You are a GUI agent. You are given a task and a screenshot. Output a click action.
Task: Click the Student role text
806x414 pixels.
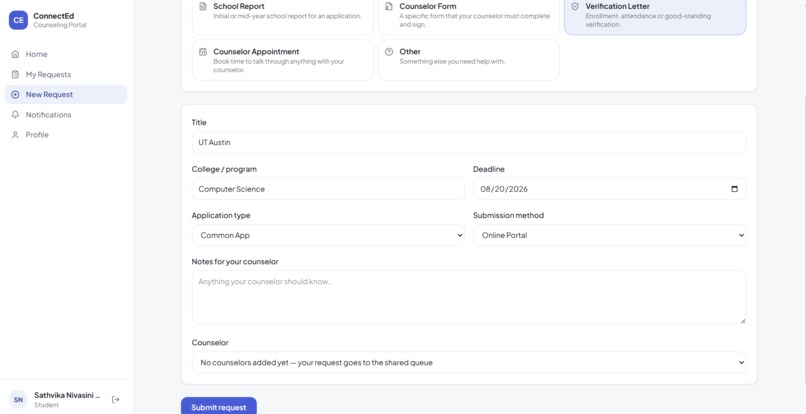click(x=46, y=405)
